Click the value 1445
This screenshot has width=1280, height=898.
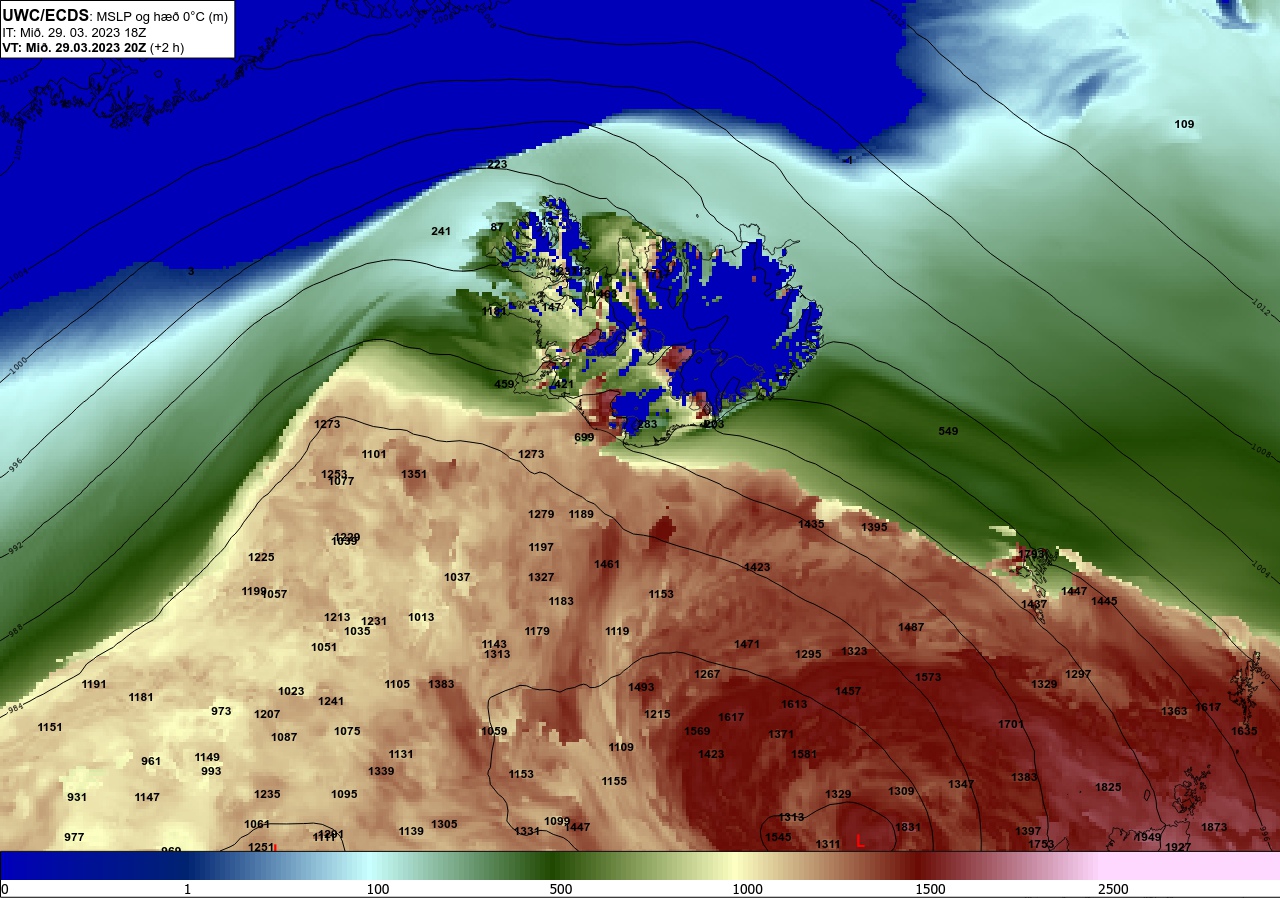(1104, 601)
